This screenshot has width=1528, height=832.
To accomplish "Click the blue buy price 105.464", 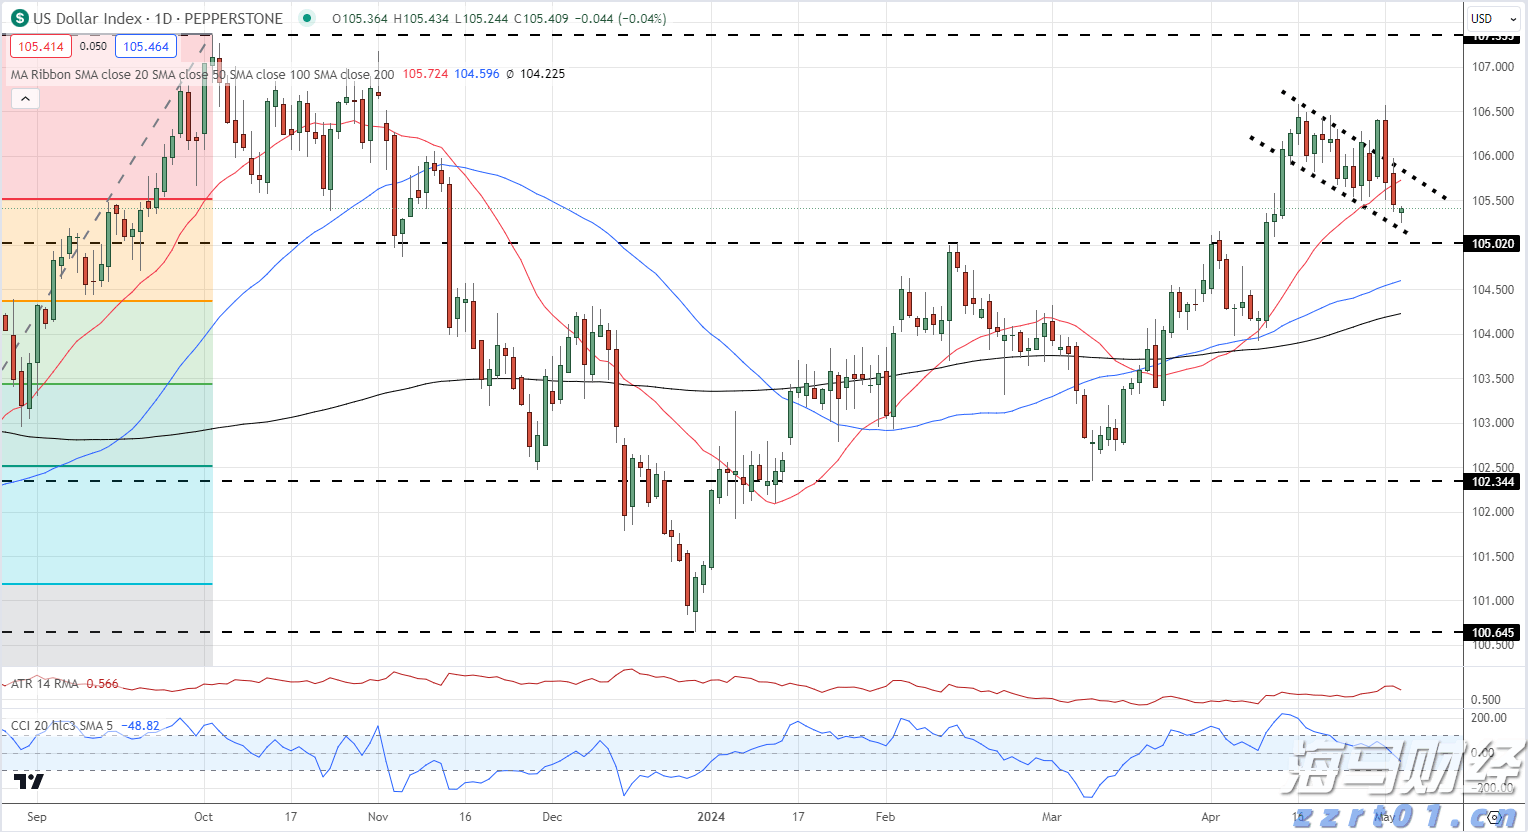I will click(x=146, y=46).
